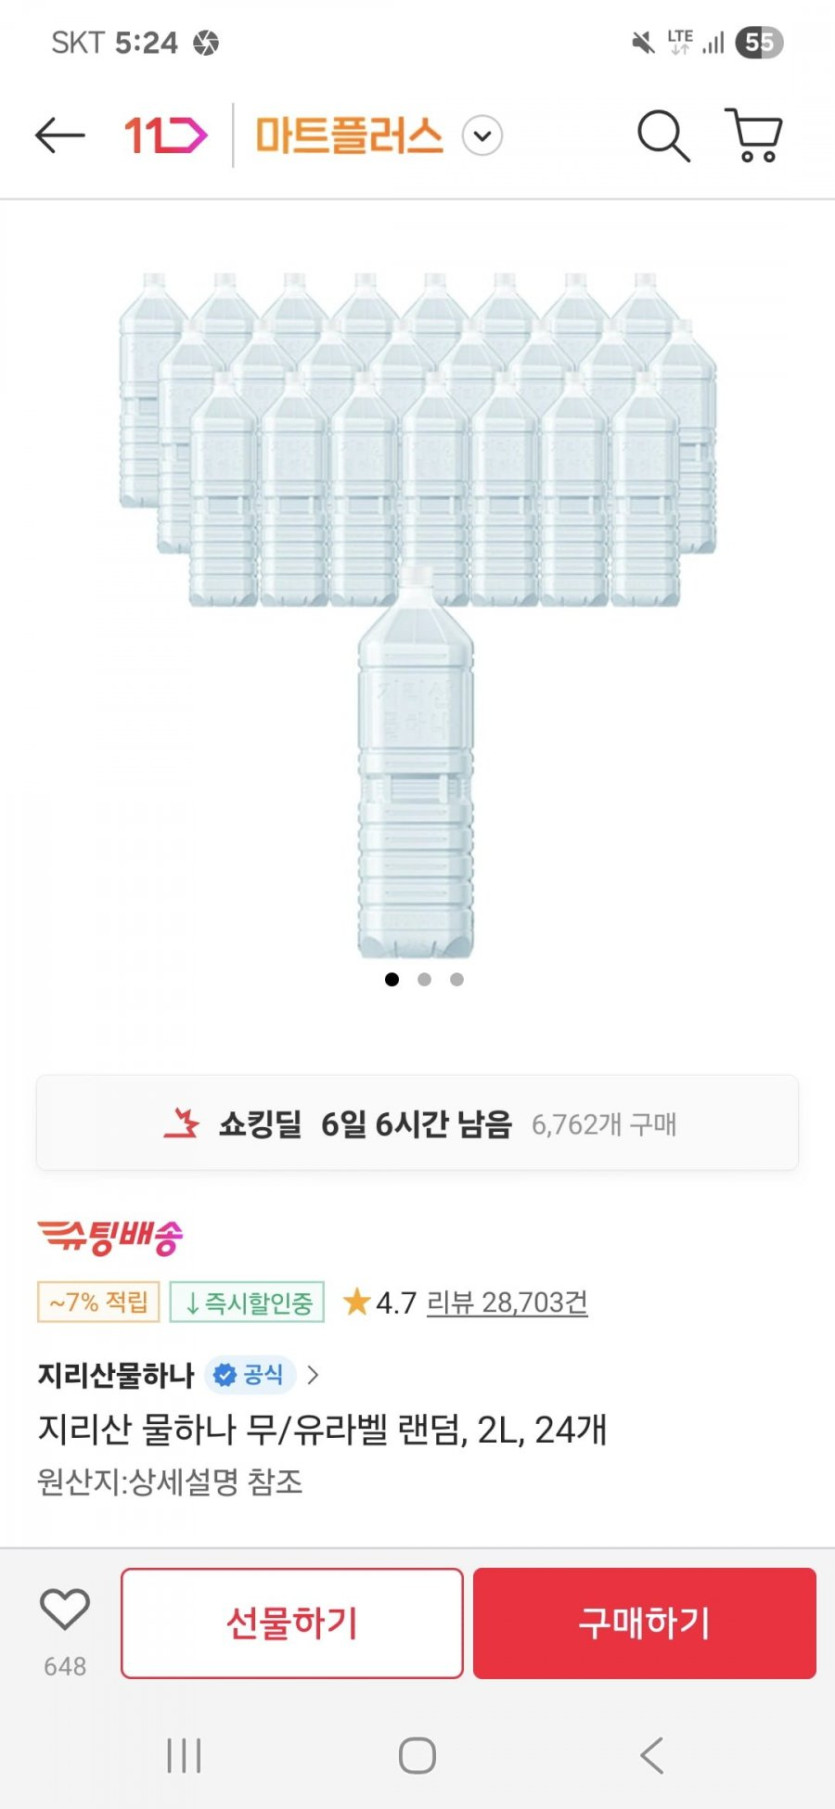Screen dimensions: 835x1809
Task: Open the 리뷰 28,703건 link
Action: pos(507,1302)
